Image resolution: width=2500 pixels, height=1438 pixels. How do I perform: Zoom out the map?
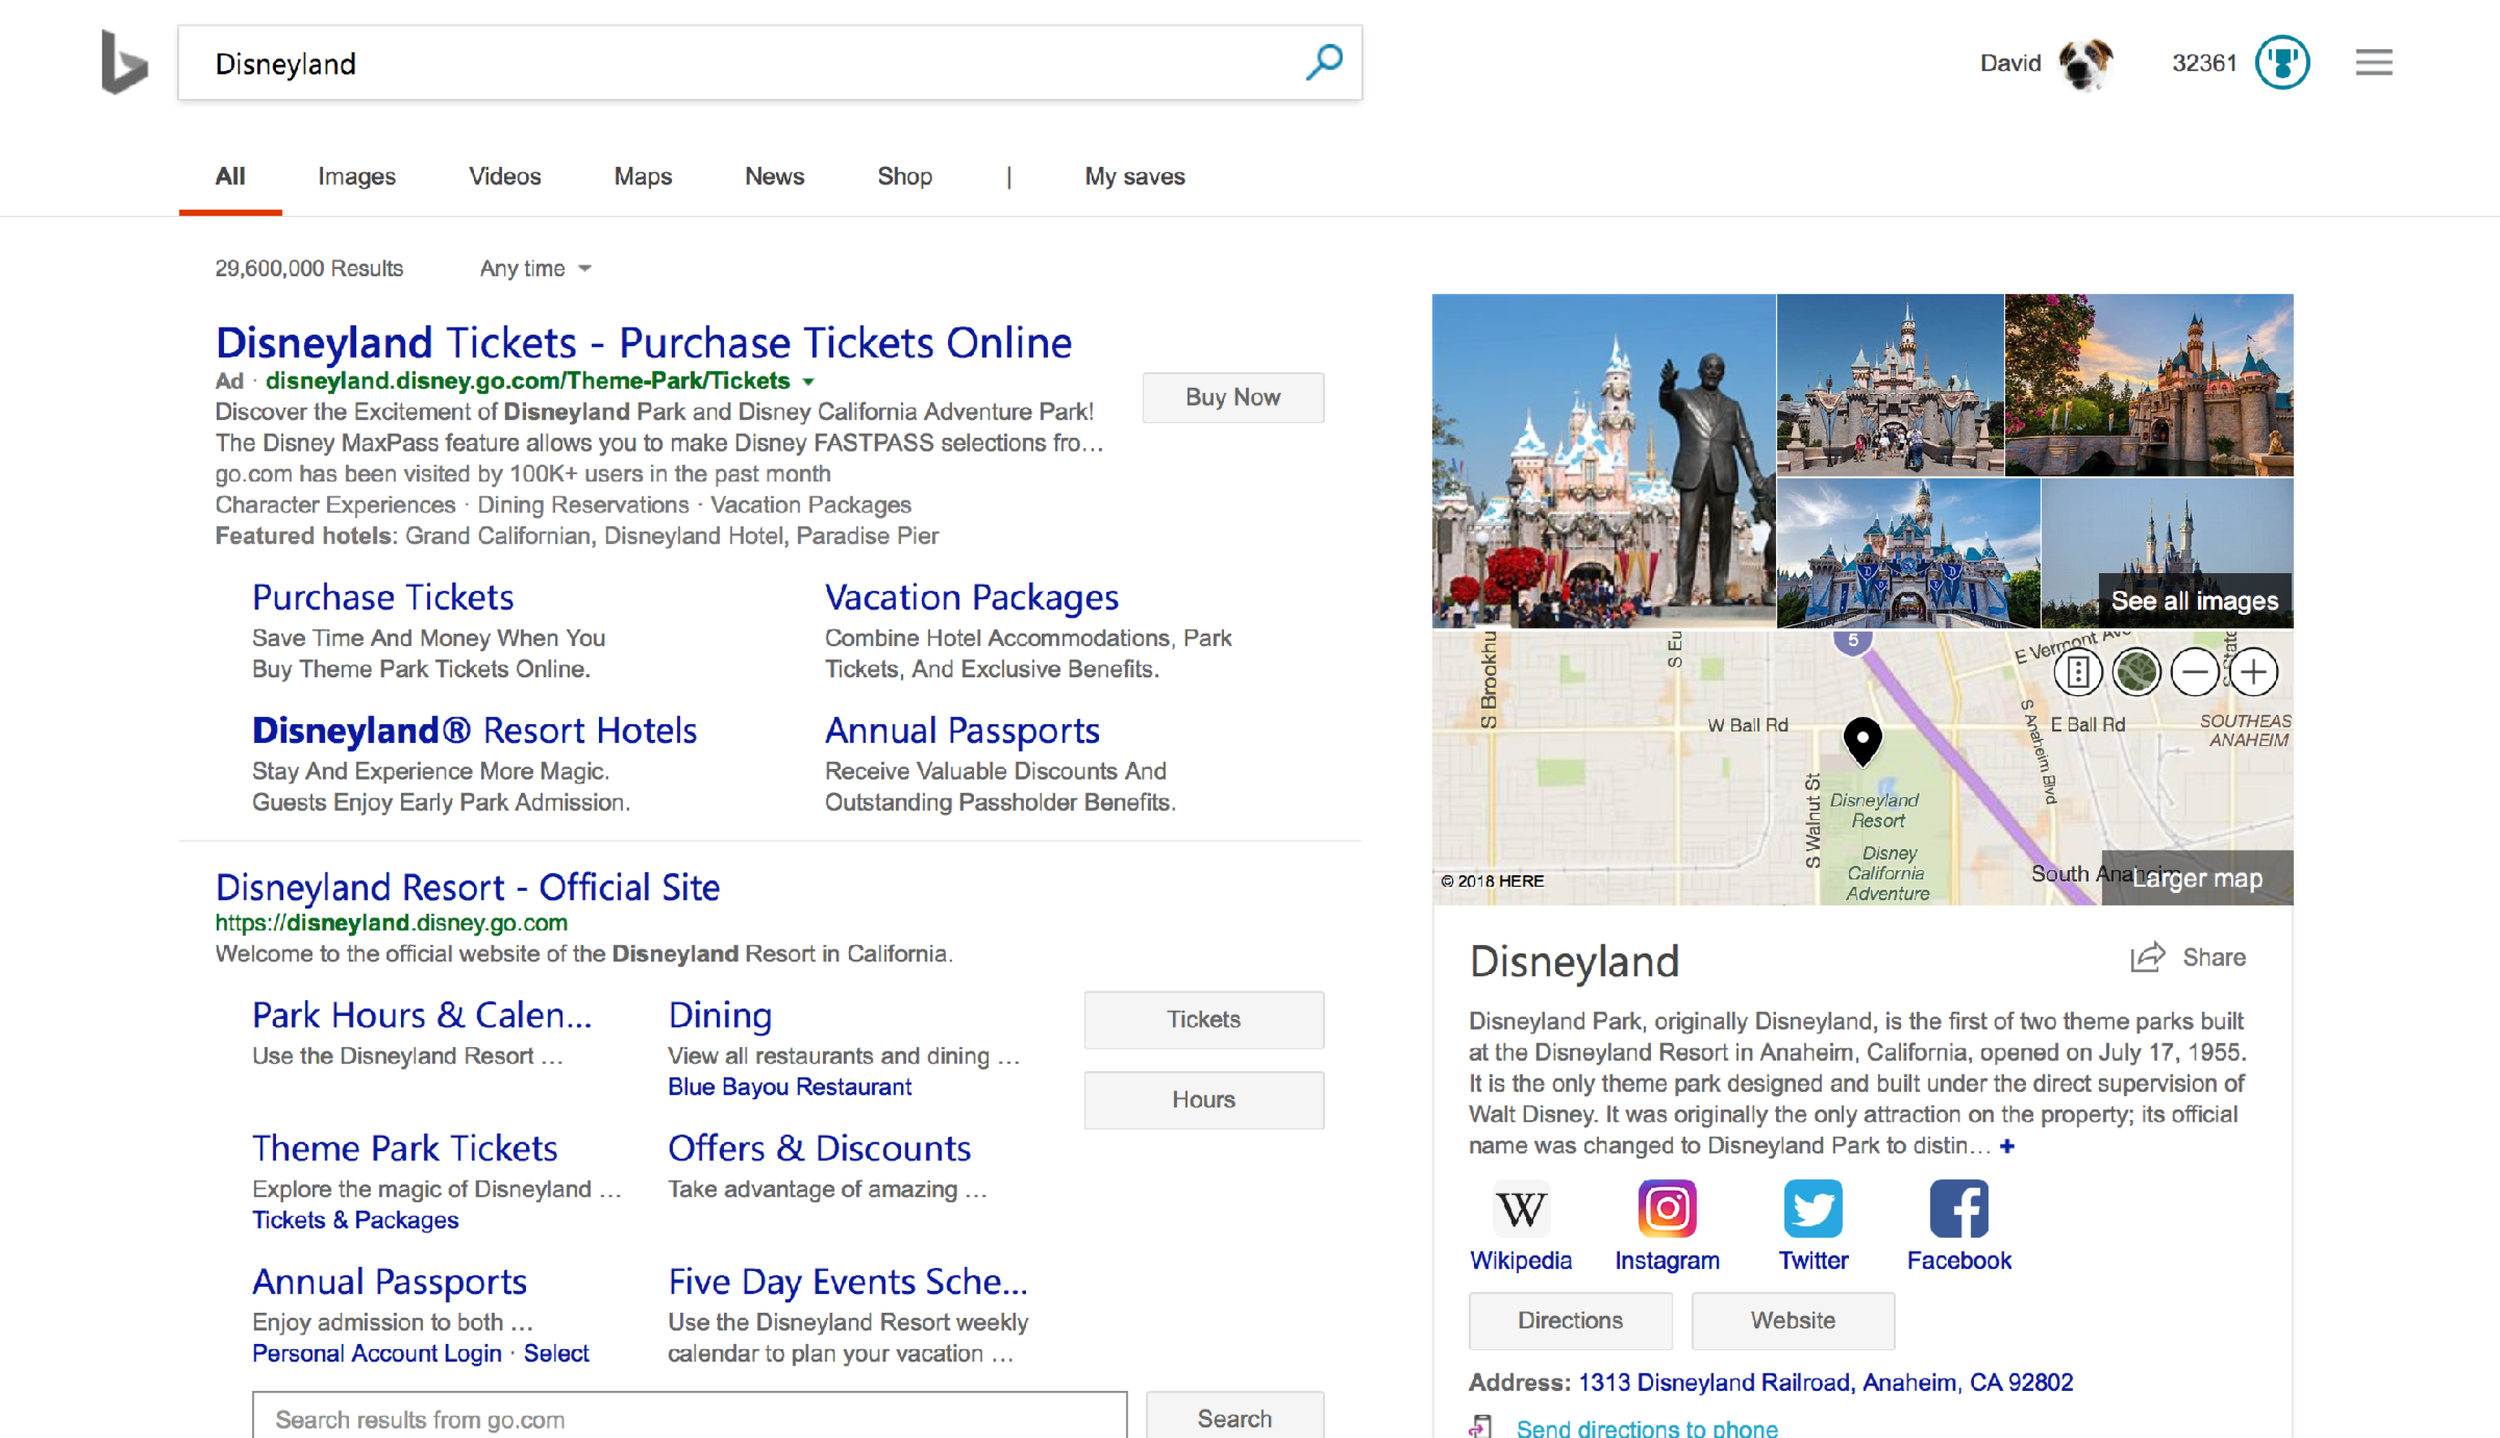pos(2194,672)
